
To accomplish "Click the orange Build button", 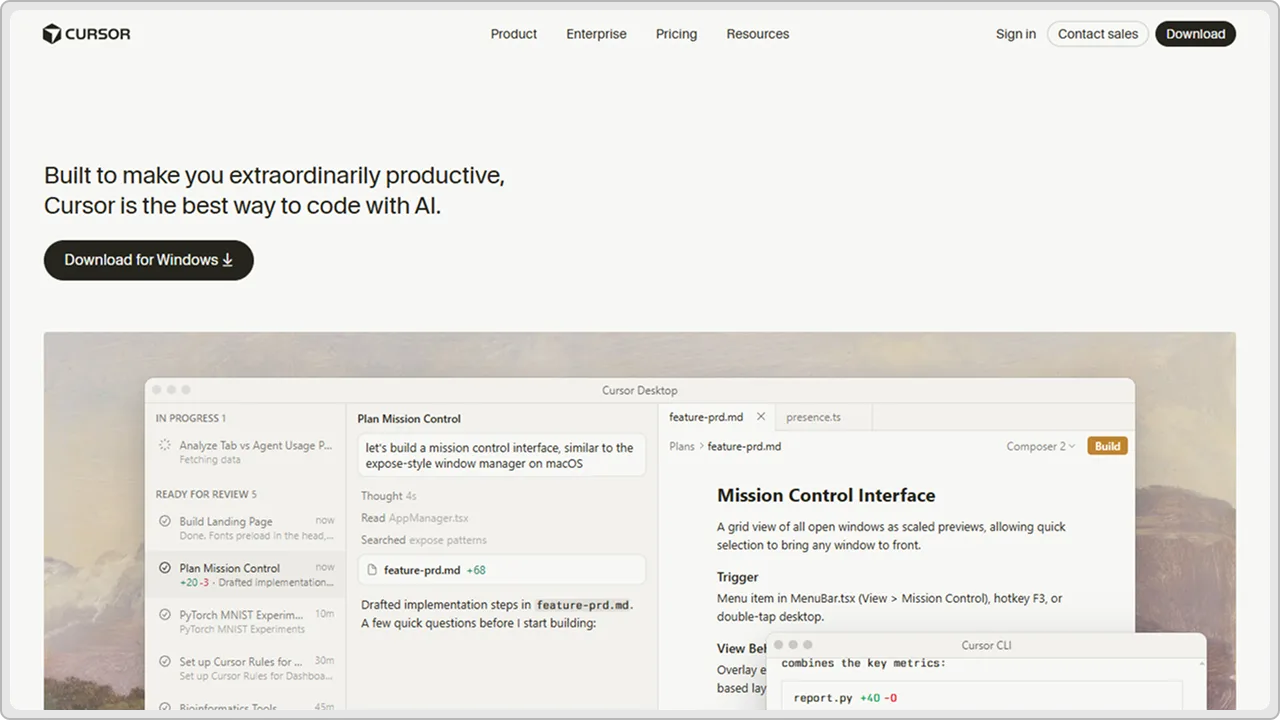I will tap(1107, 446).
